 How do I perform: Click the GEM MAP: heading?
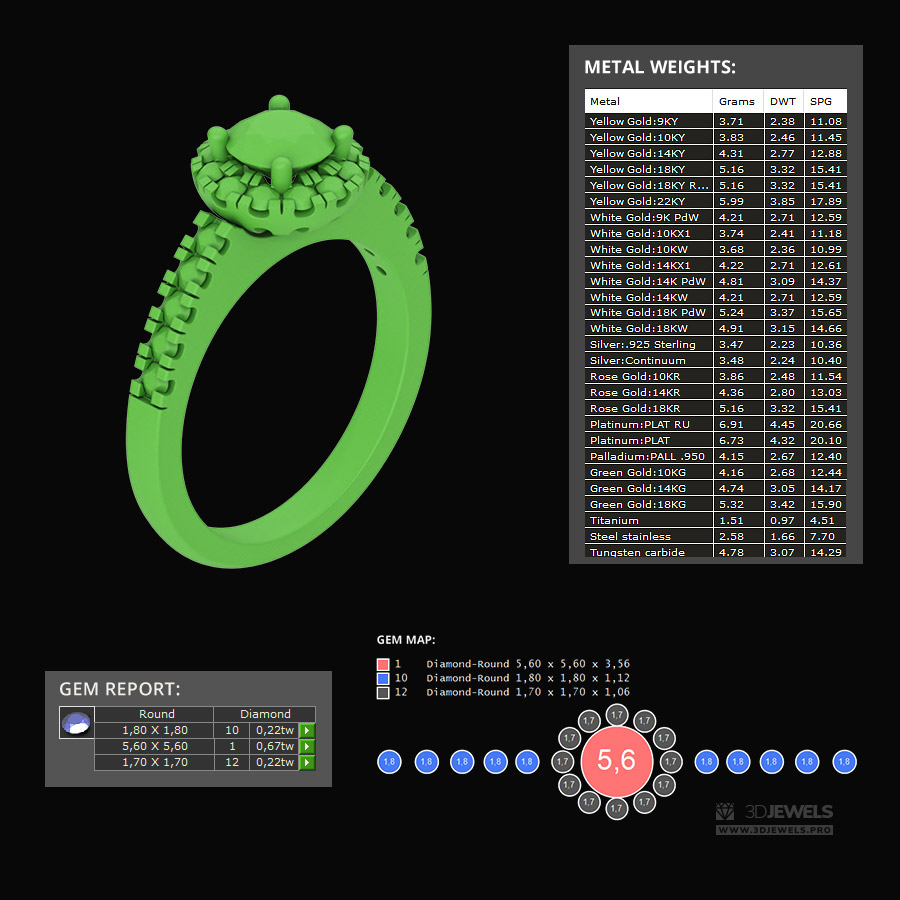[406, 639]
